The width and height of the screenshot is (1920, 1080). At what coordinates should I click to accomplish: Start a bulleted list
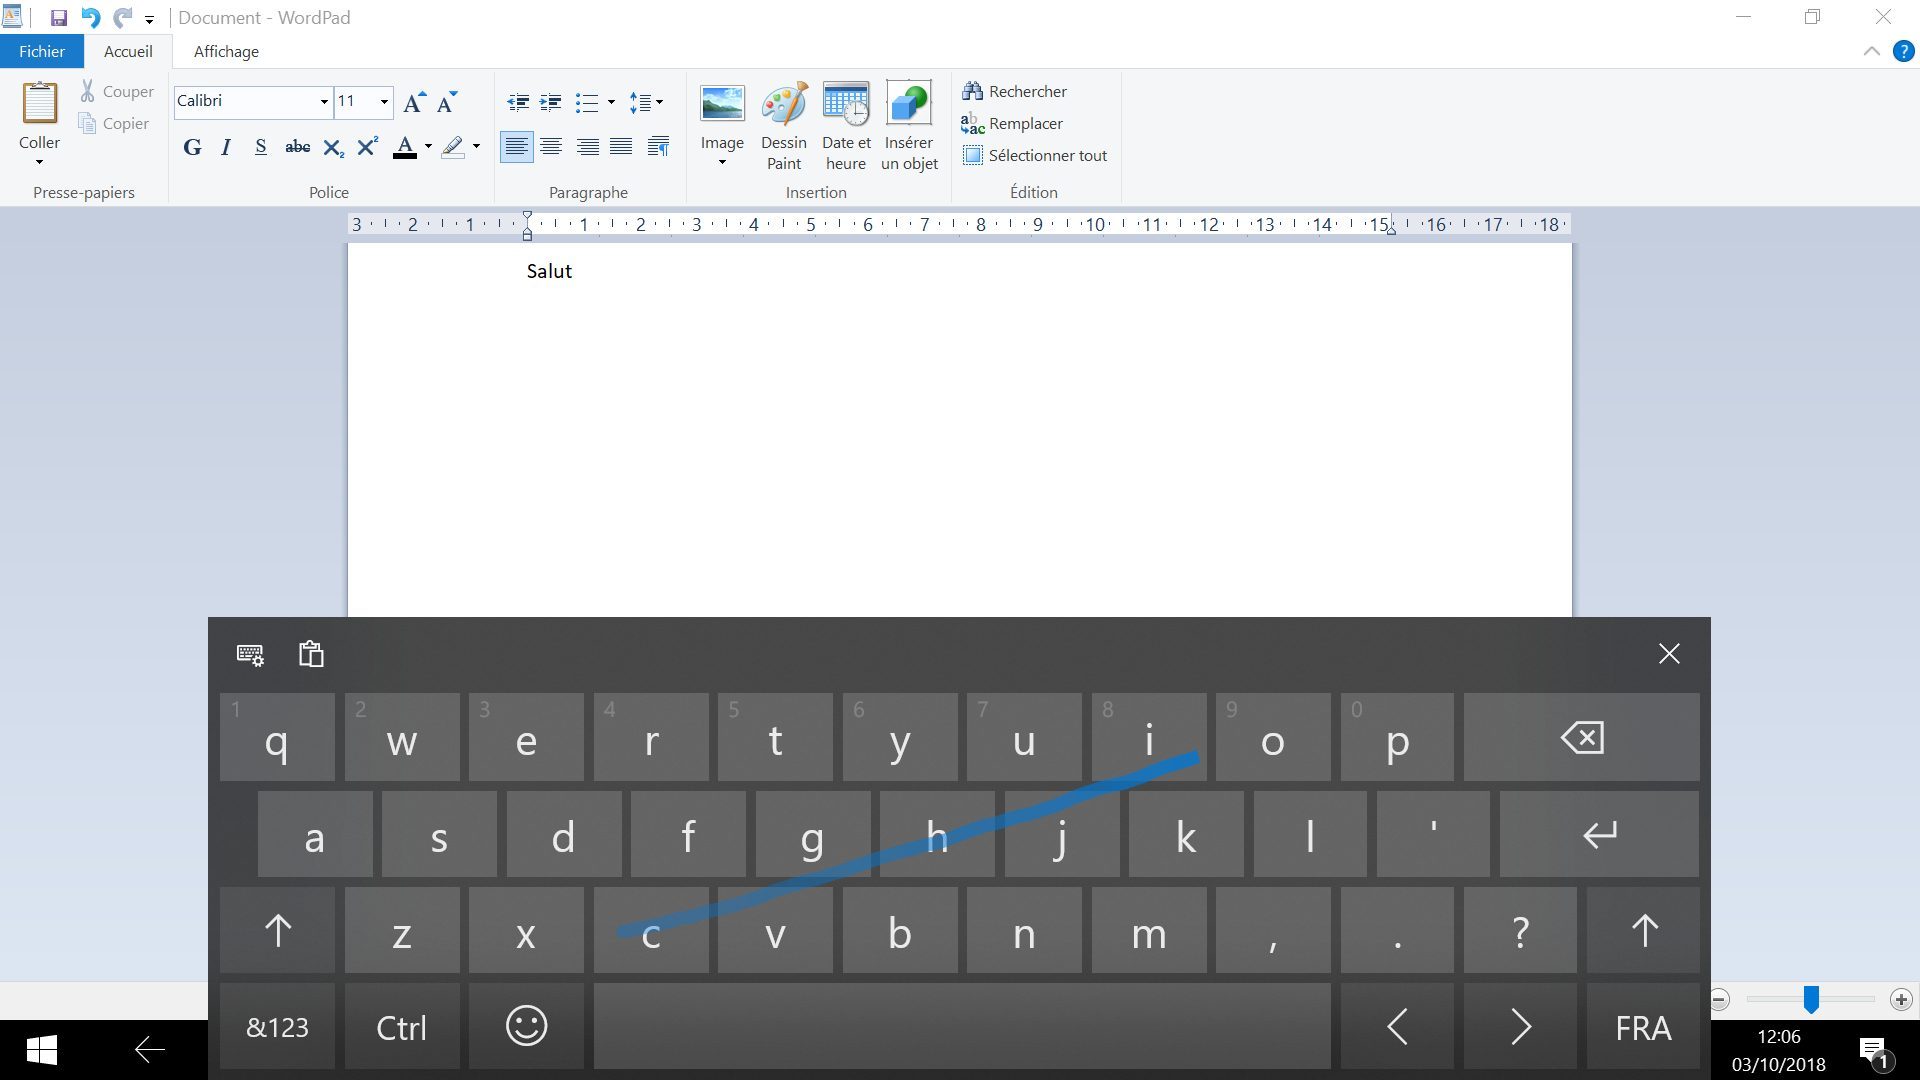click(x=587, y=102)
